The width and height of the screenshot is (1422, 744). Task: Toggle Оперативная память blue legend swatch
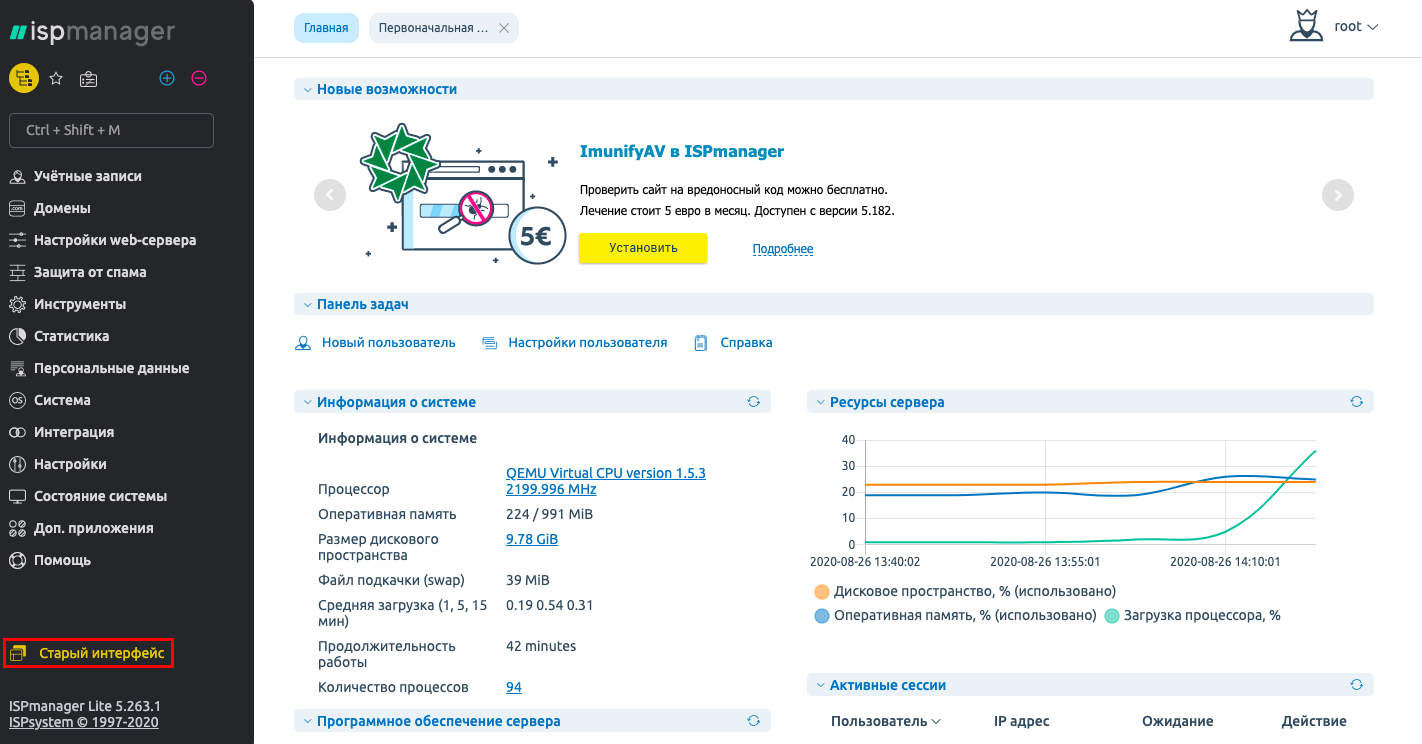(x=823, y=615)
